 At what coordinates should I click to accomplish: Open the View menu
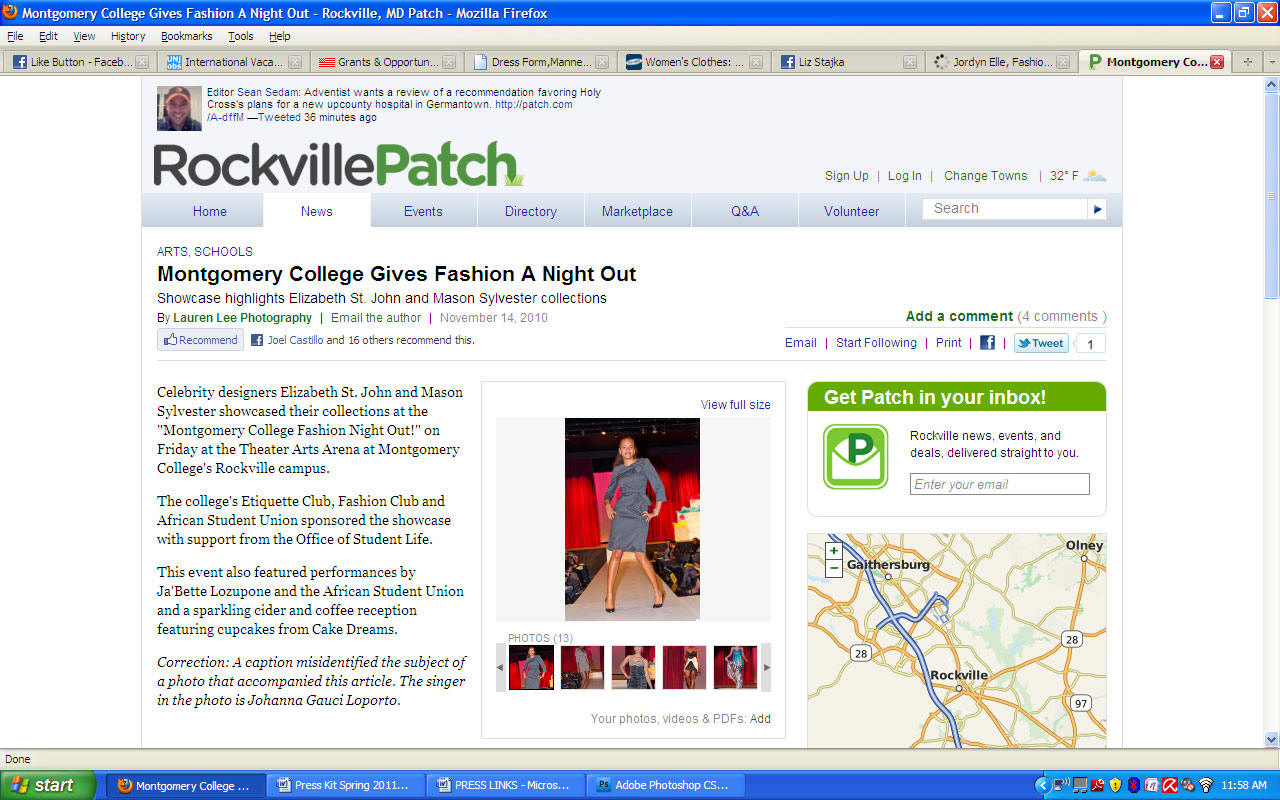[x=84, y=36]
